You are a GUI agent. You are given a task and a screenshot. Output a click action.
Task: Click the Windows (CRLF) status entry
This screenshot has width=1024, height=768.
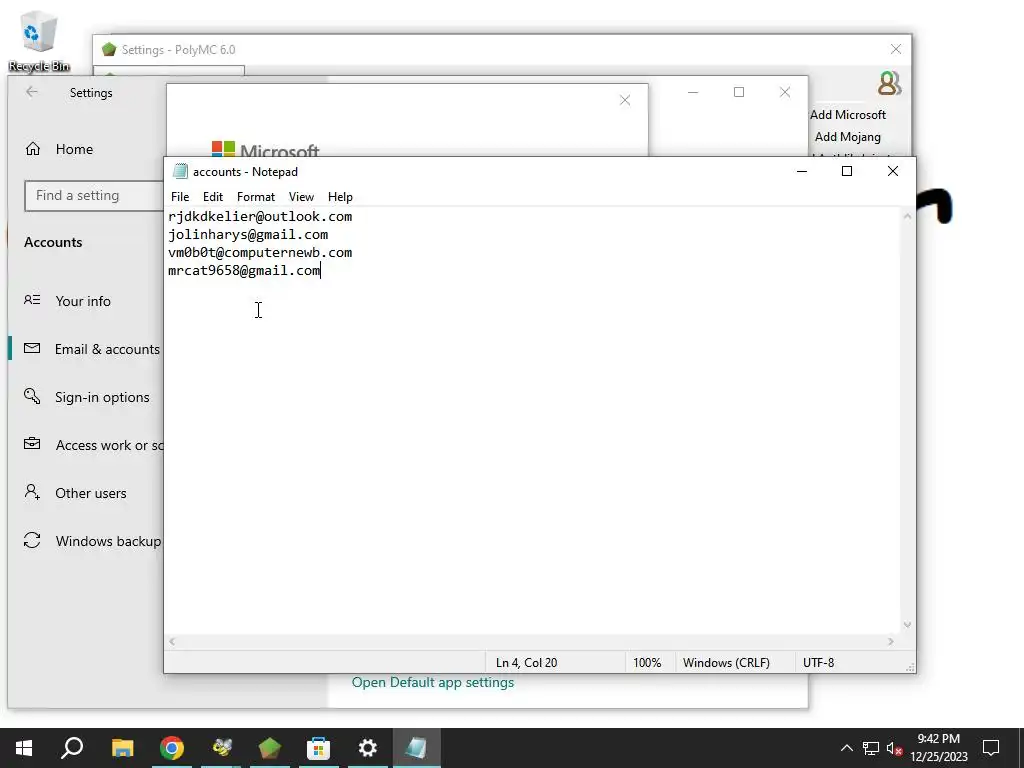(x=726, y=662)
